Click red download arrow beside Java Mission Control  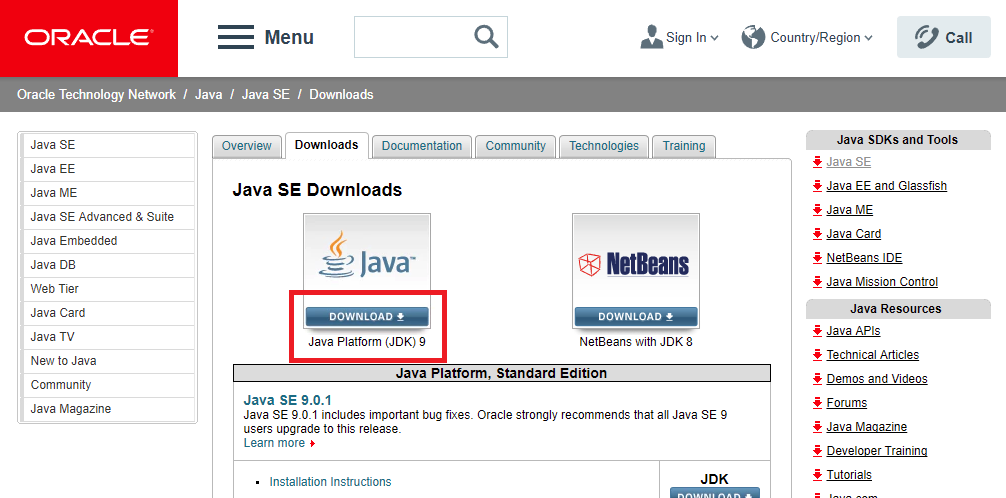click(817, 282)
